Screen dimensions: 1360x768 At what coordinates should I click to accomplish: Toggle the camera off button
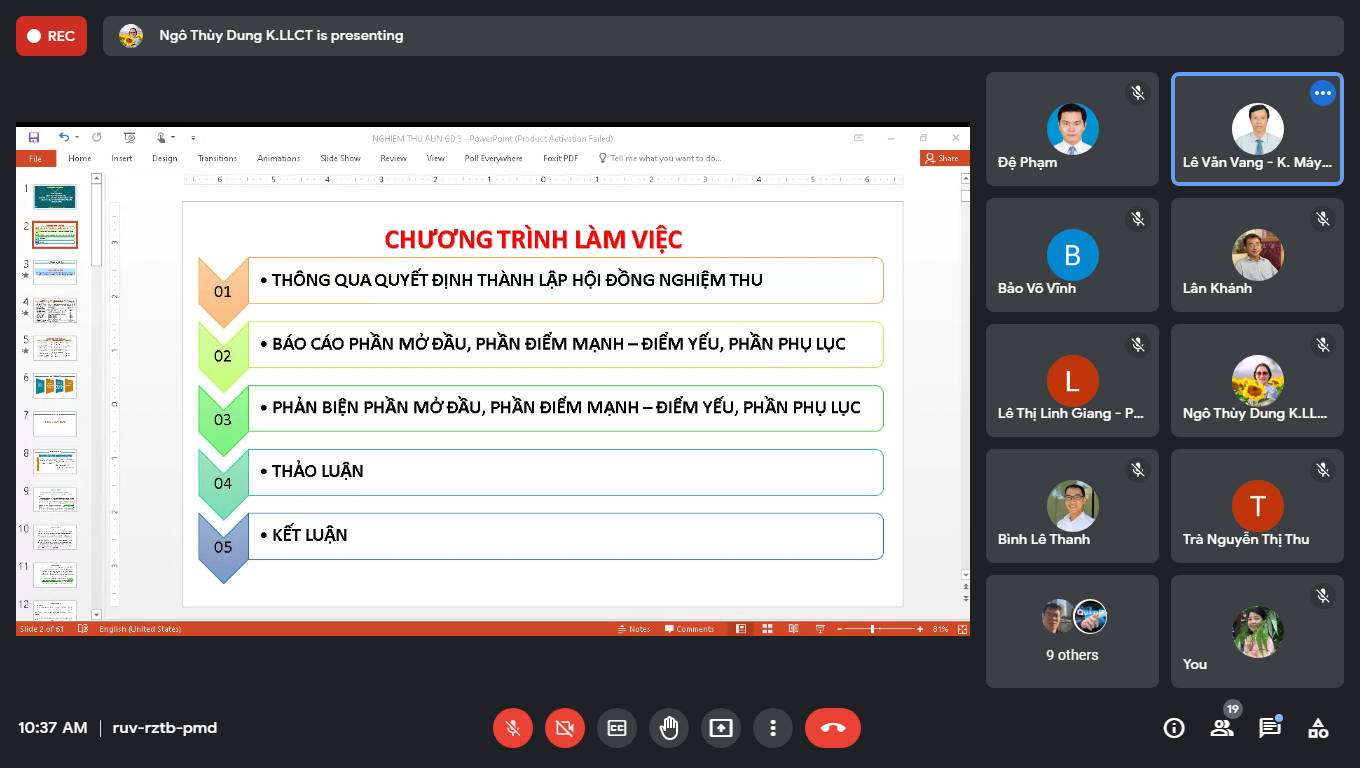[565, 728]
